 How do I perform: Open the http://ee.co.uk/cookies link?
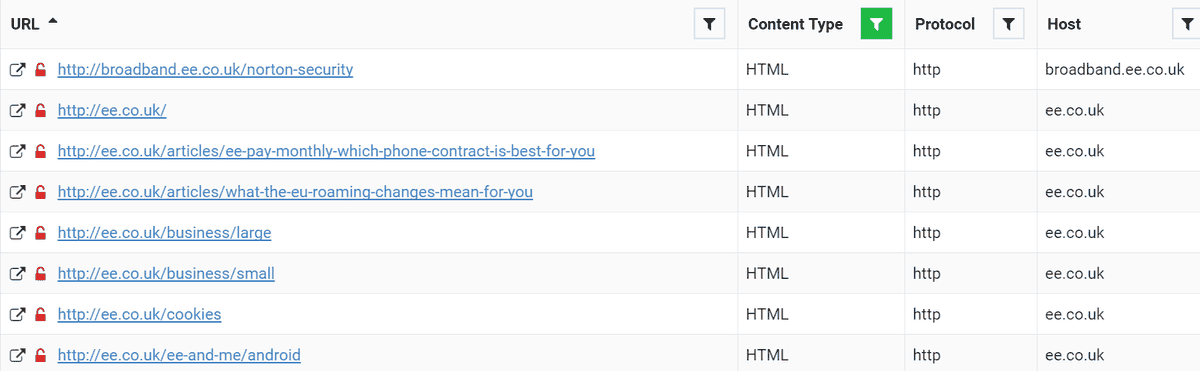[x=139, y=314]
